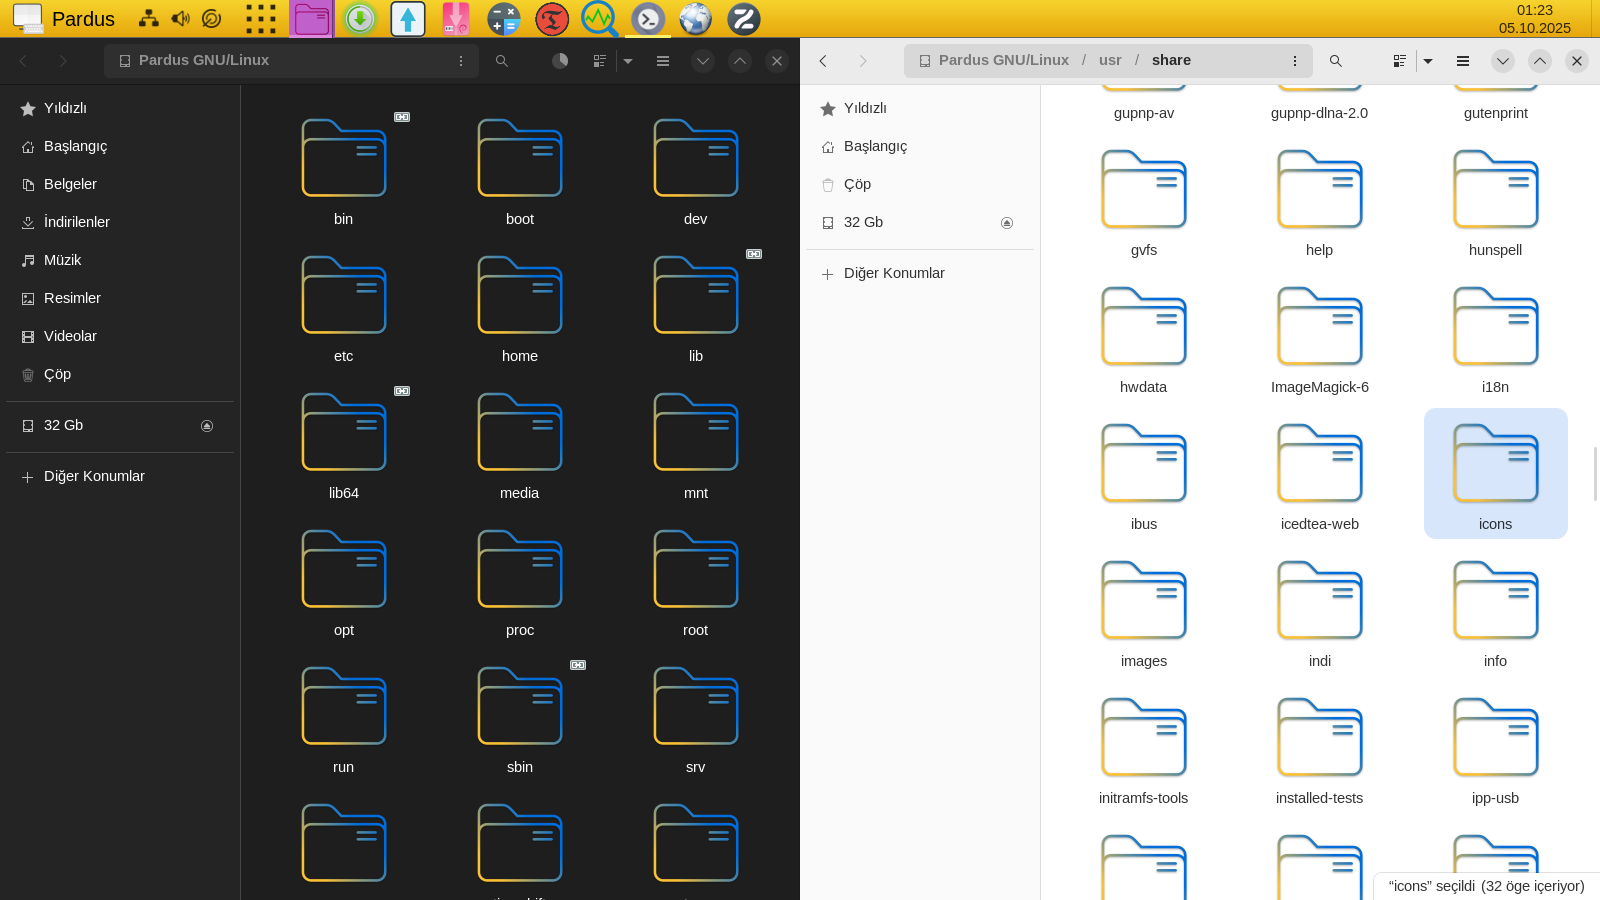The width and height of the screenshot is (1600, 900).
Task: Open the terminal icon in the top panel
Action: pyautogui.click(x=648, y=19)
